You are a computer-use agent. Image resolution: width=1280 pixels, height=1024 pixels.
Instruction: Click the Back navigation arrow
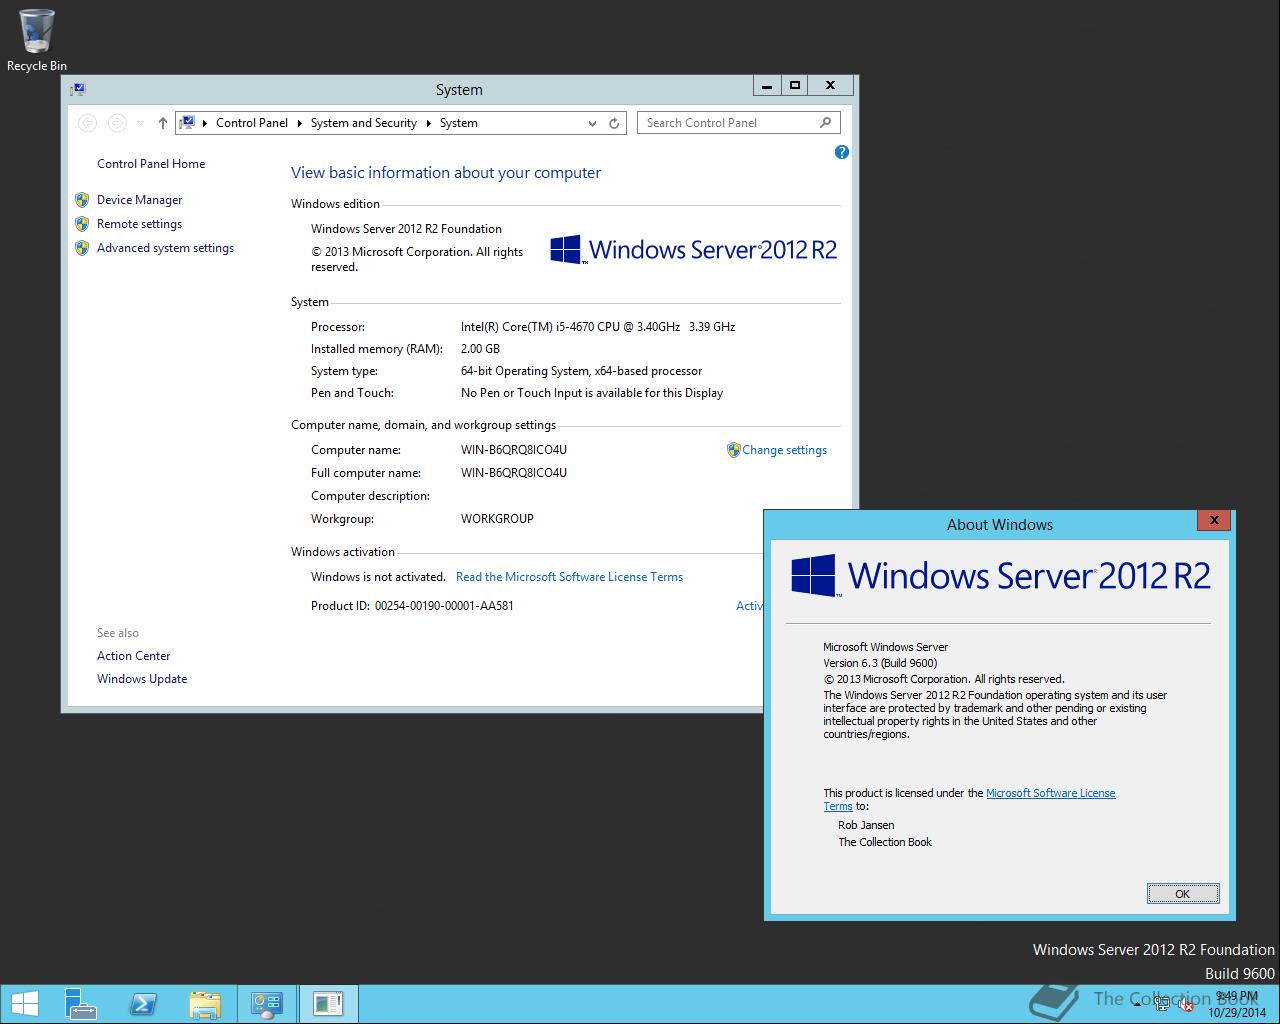88,123
